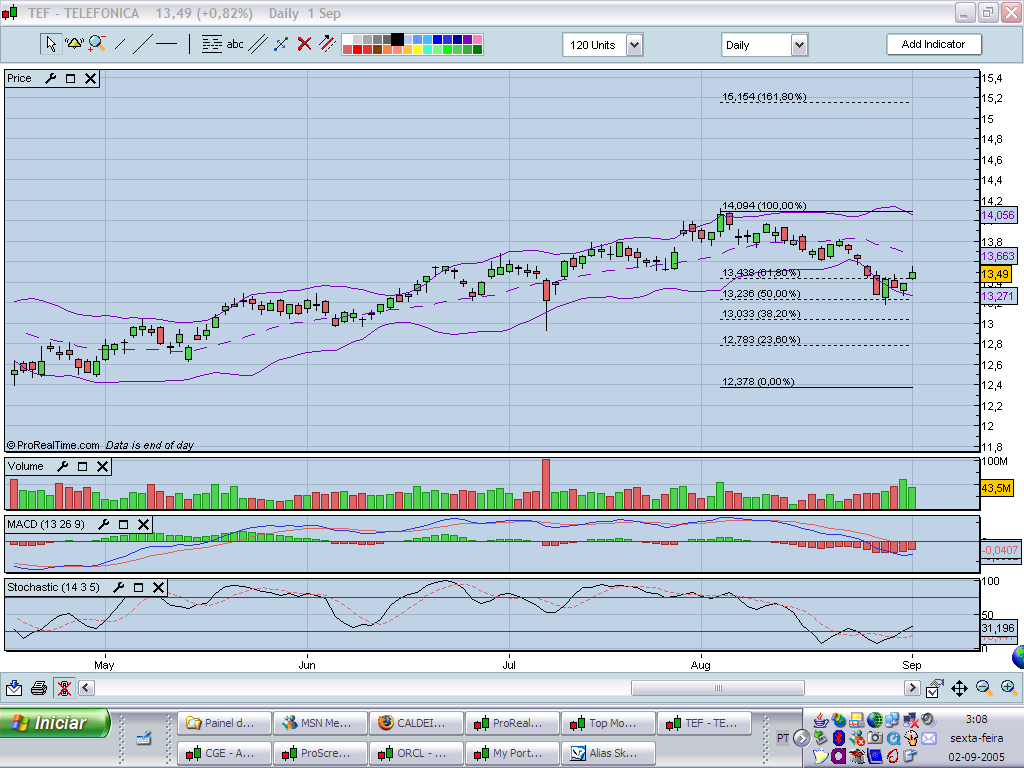Switch to the ORCL taskbar window
The height and width of the screenshot is (768, 1024).
(x=417, y=753)
